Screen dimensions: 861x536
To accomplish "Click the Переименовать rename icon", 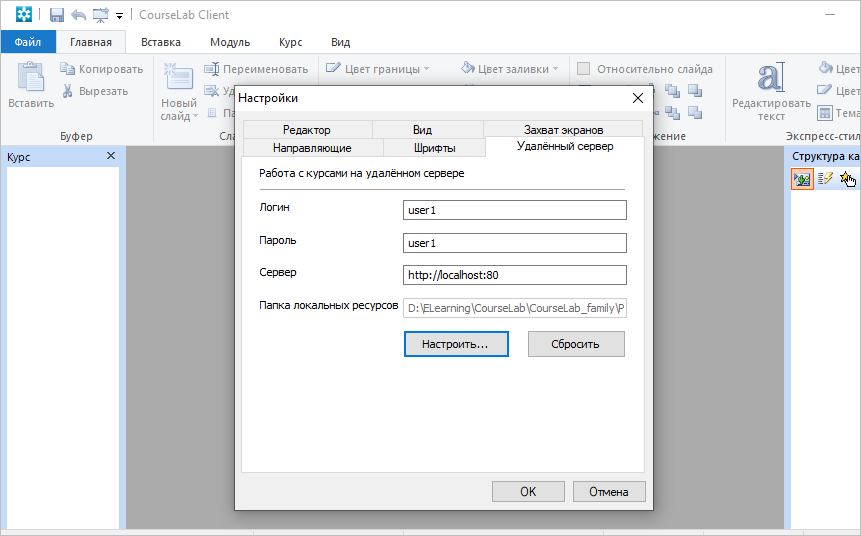I will coord(211,69).
